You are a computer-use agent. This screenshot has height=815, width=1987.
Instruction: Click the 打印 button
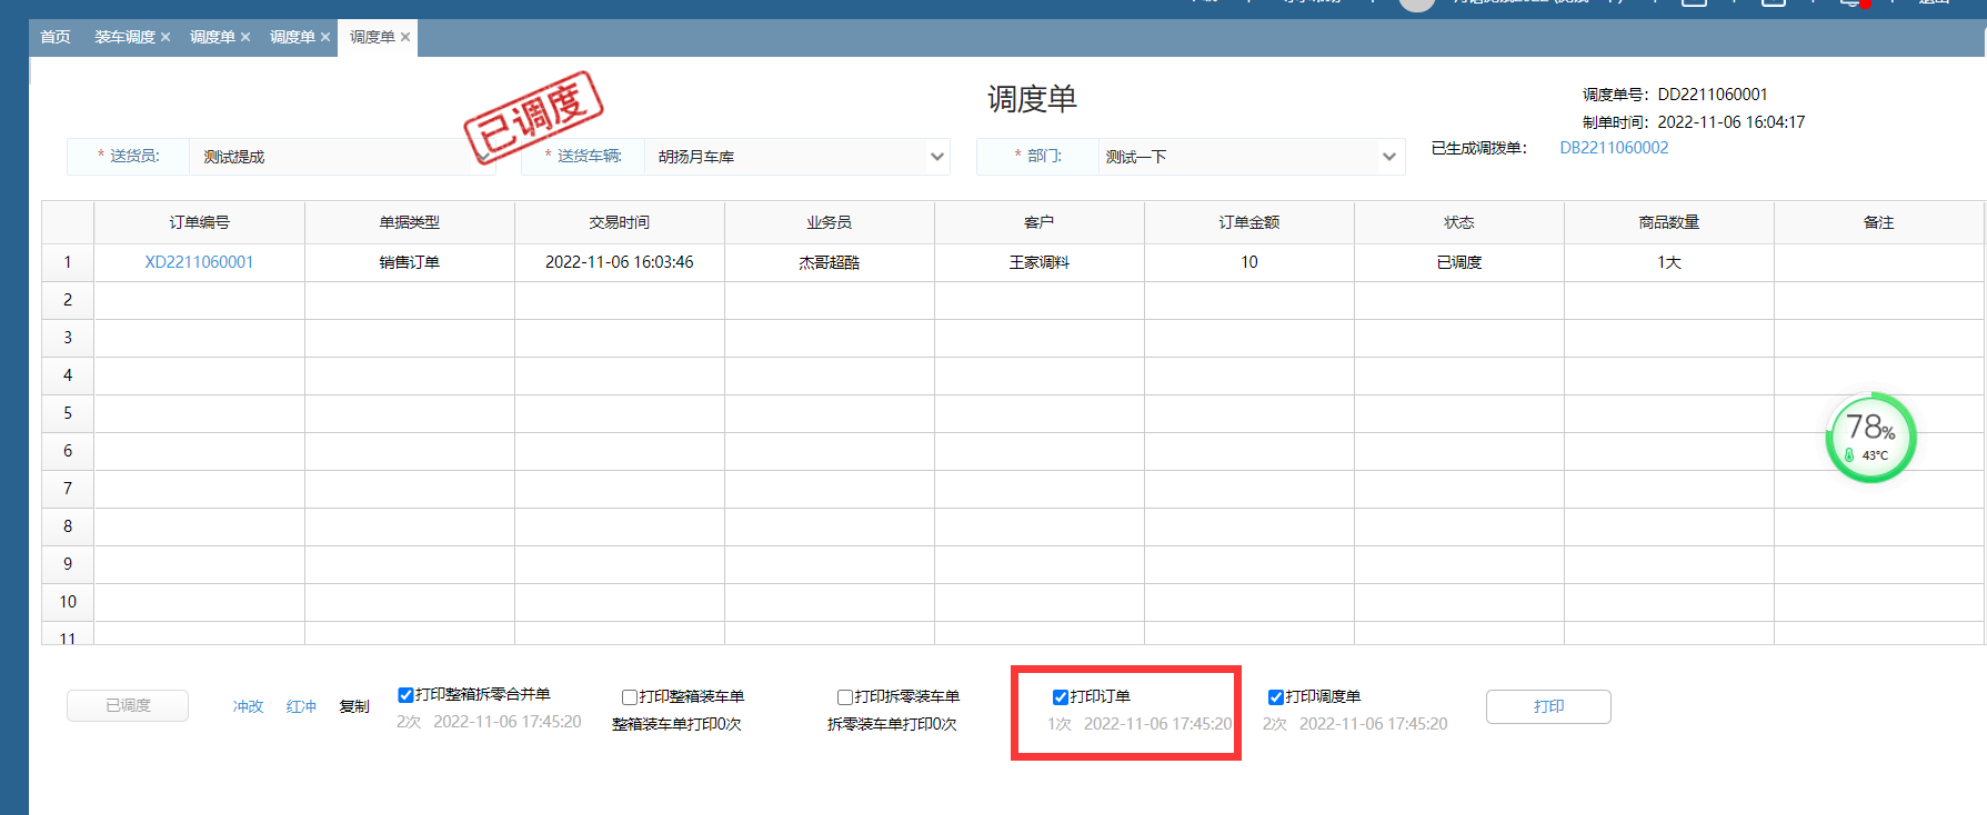[1548, 706]
